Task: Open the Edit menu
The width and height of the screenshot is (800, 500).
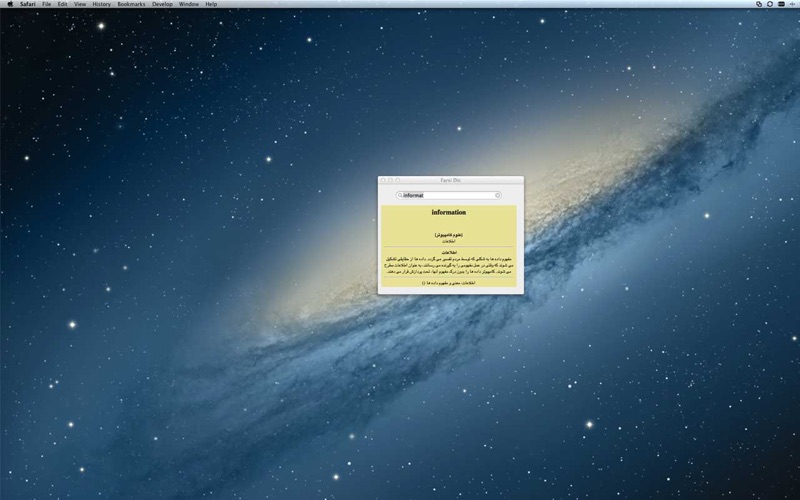Action: point(62,4)
